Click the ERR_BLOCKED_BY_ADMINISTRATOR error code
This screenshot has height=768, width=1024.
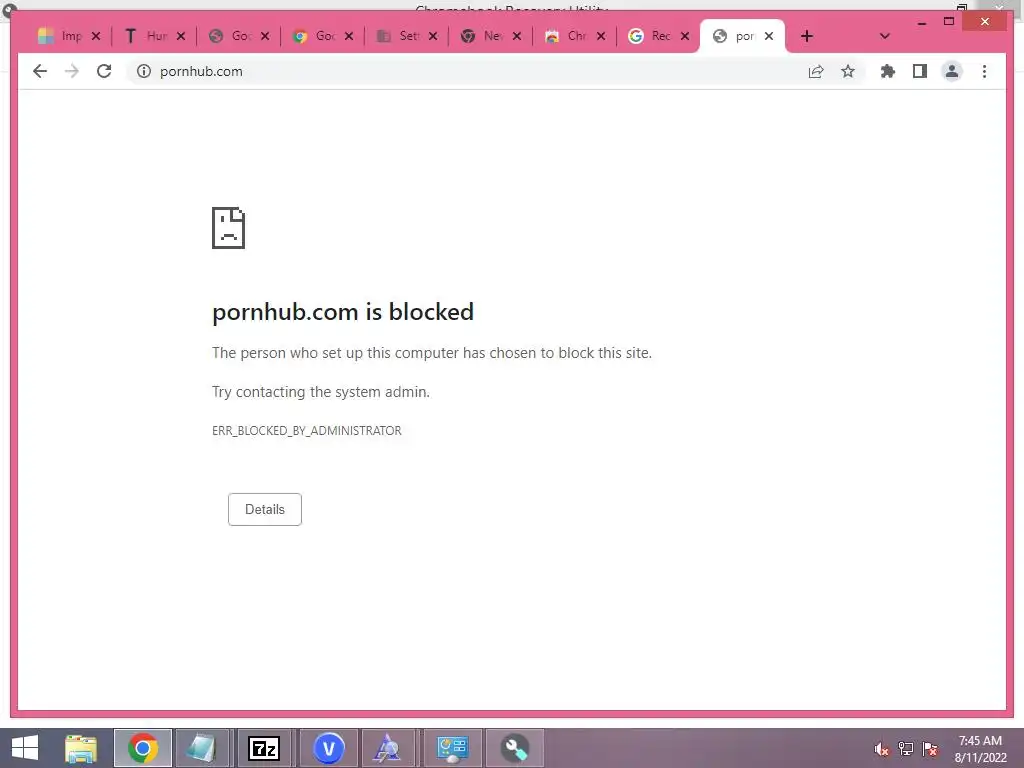307,431
